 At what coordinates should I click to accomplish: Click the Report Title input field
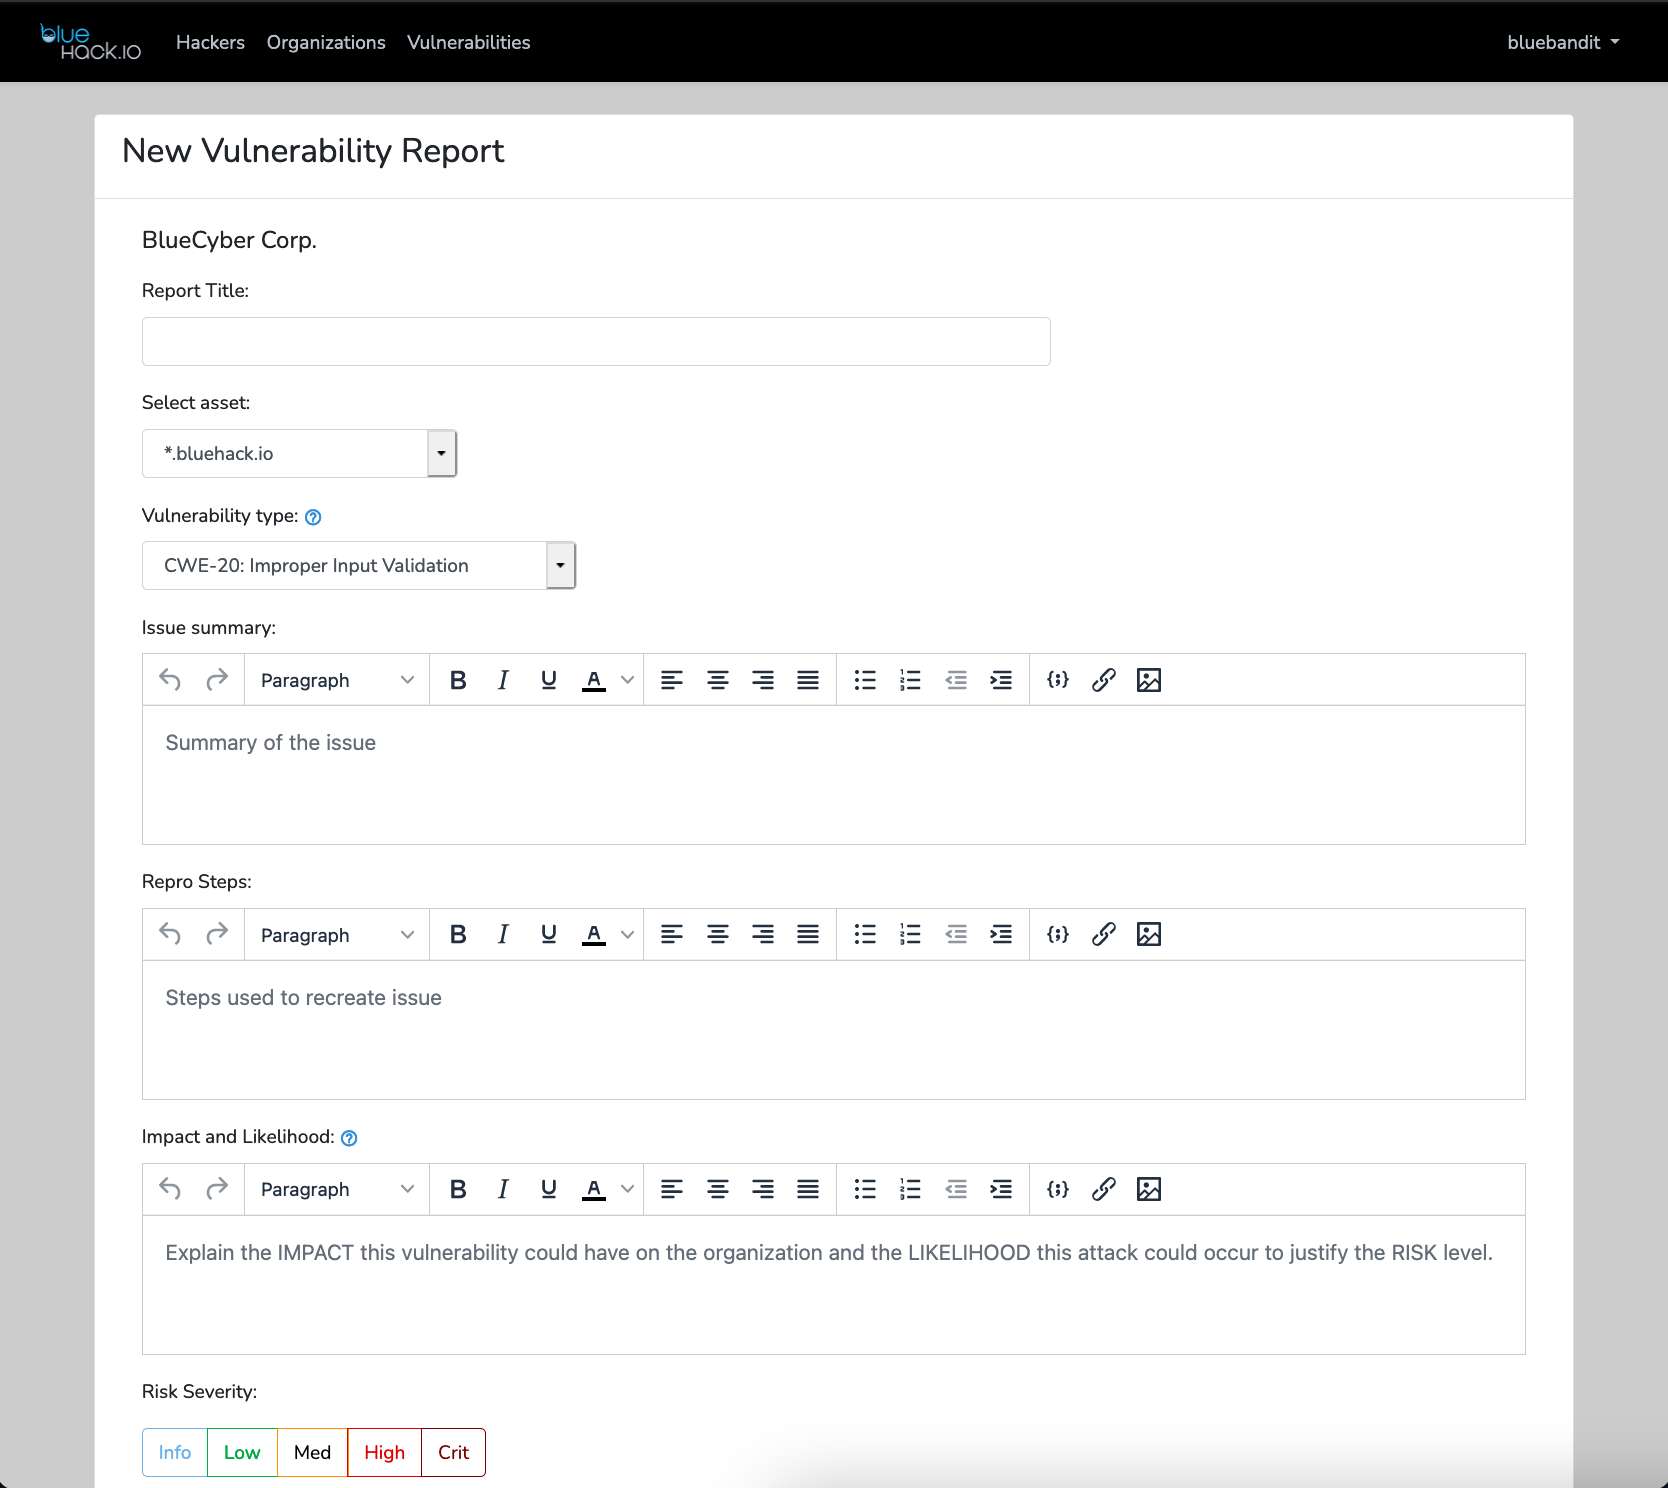[x=596, y=341]
